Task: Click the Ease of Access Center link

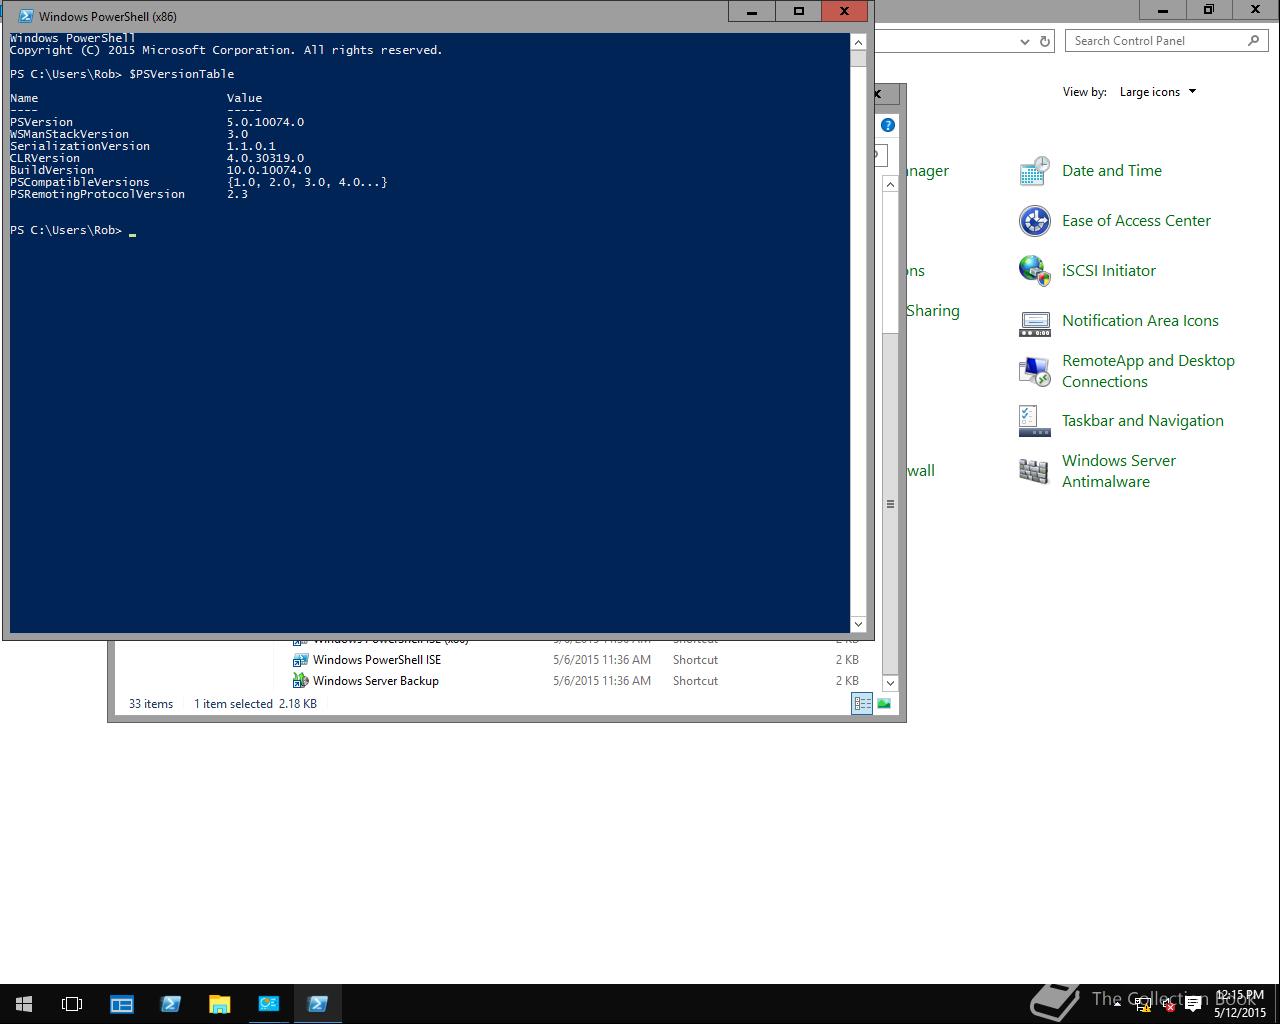Action: (1136, 221)
